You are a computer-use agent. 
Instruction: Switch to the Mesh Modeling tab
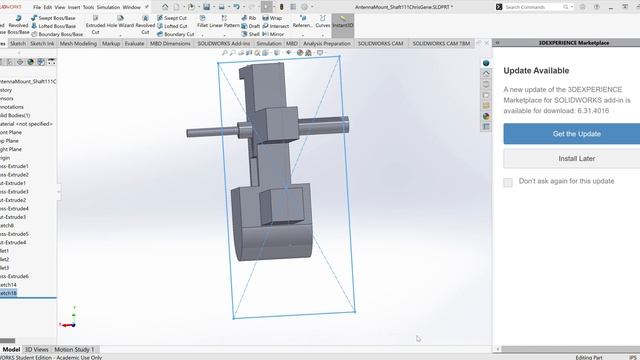point(78,43)
